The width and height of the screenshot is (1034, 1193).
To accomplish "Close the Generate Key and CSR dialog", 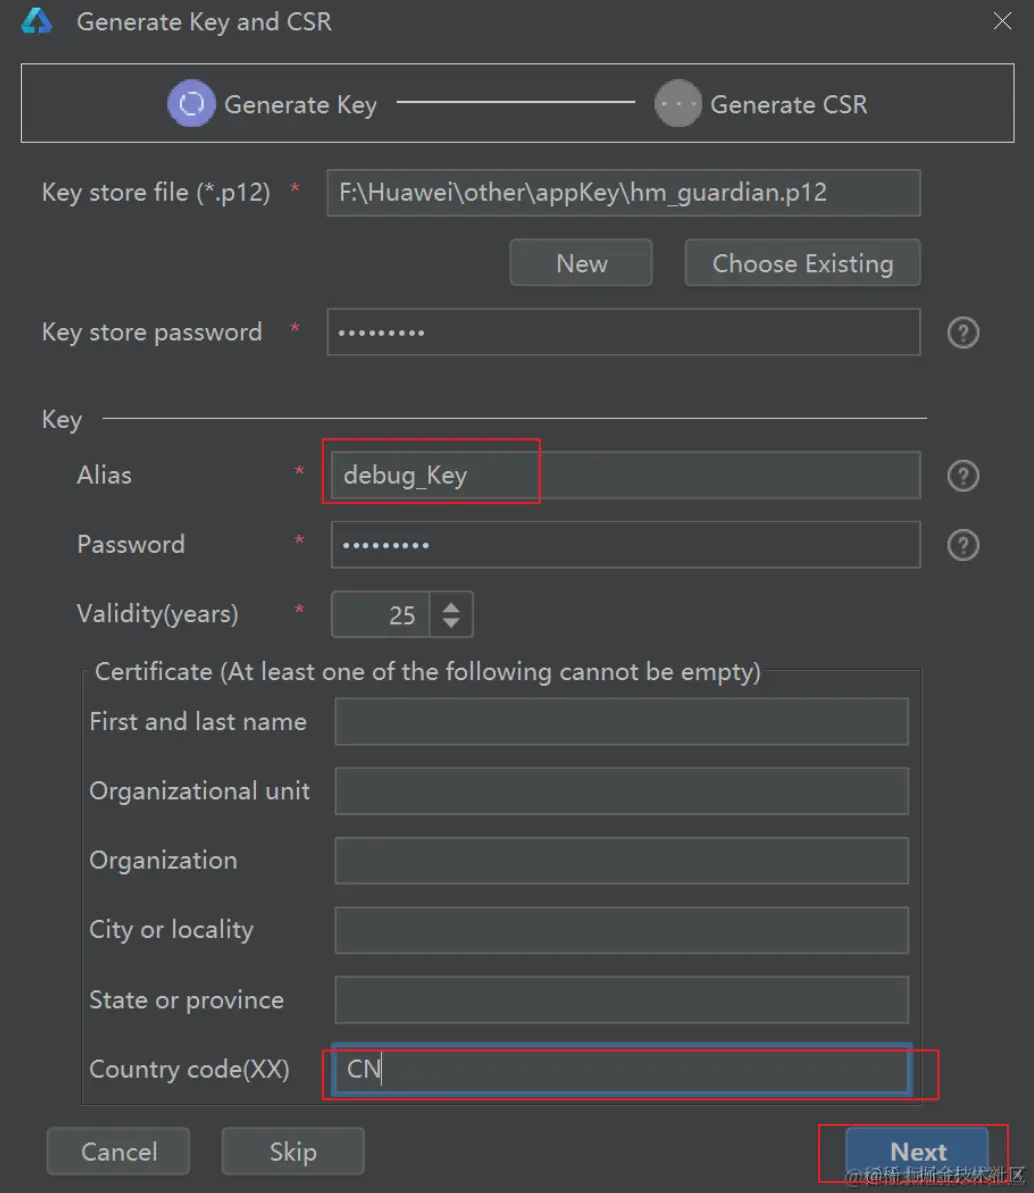I will click(1002, 21).
